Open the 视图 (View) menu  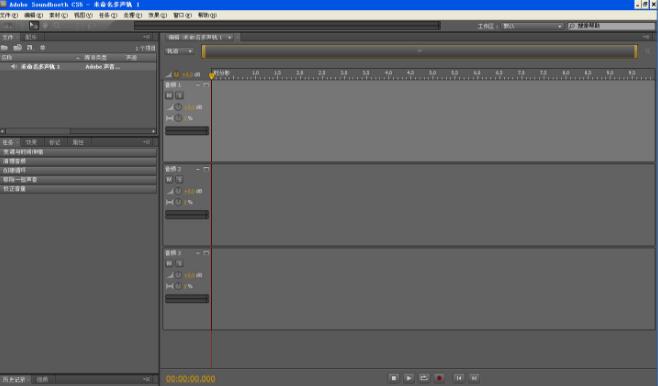[83, 15]
